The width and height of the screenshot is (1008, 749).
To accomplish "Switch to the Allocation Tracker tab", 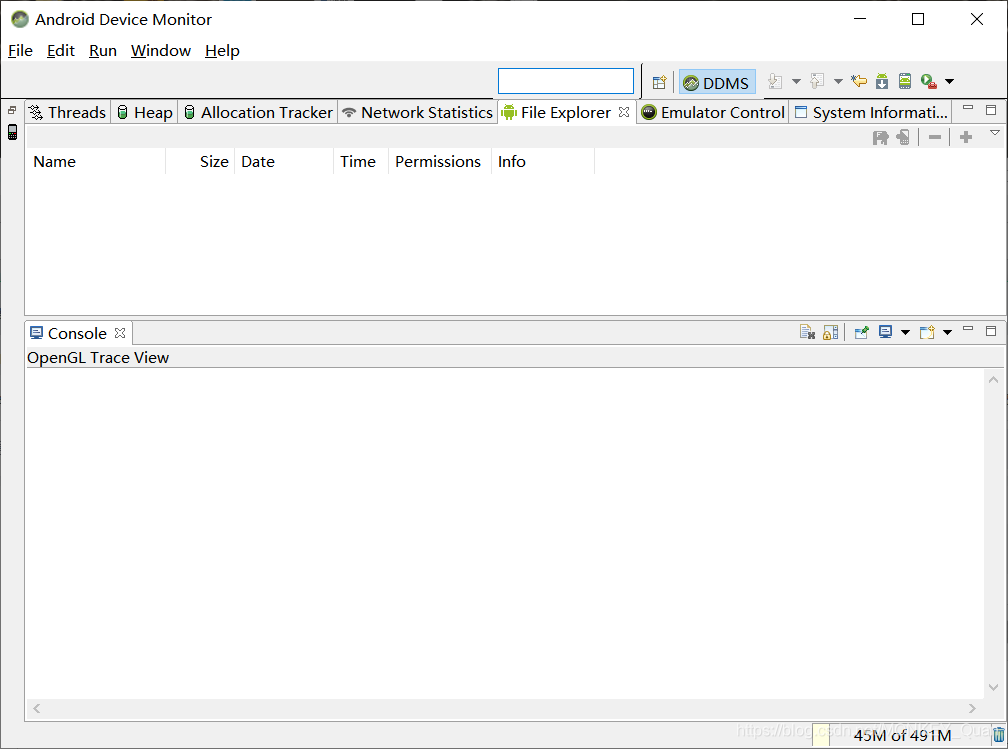I will pos(258,113).
